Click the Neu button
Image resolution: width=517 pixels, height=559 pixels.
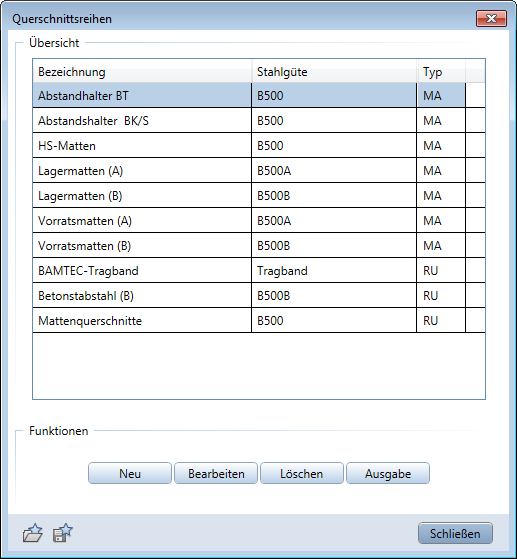pos(130,473)
